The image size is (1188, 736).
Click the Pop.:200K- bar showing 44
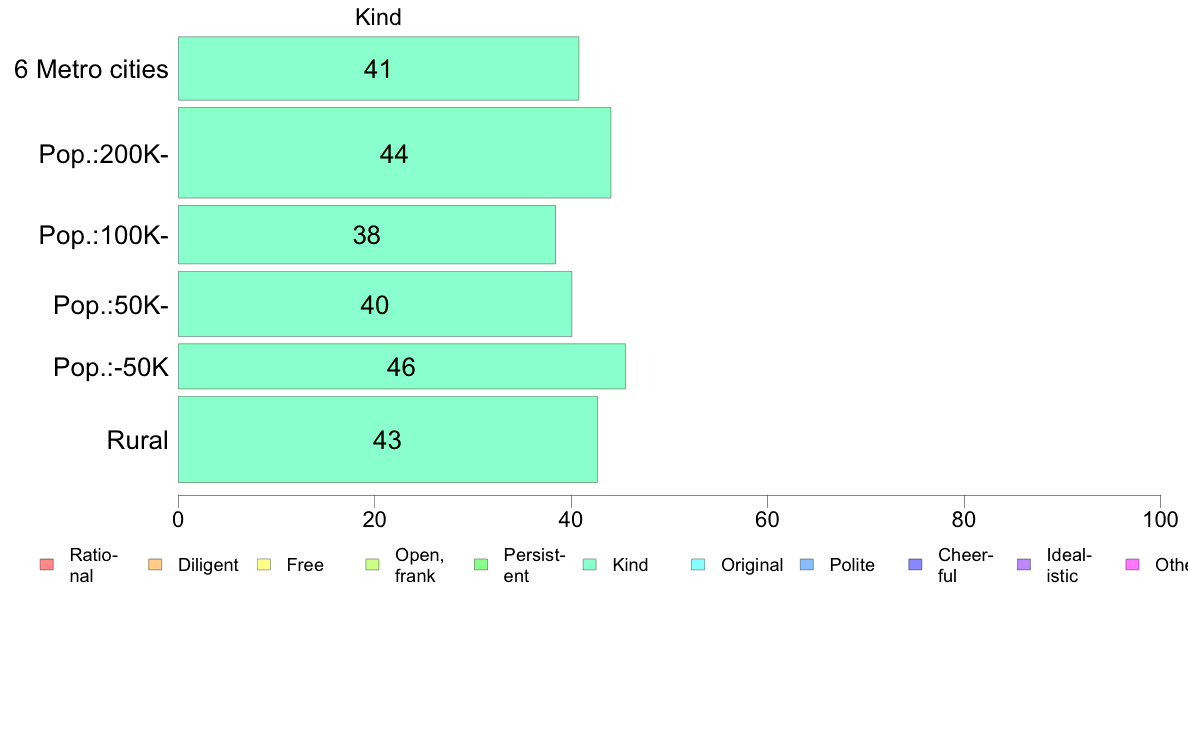tap(394, 153)
